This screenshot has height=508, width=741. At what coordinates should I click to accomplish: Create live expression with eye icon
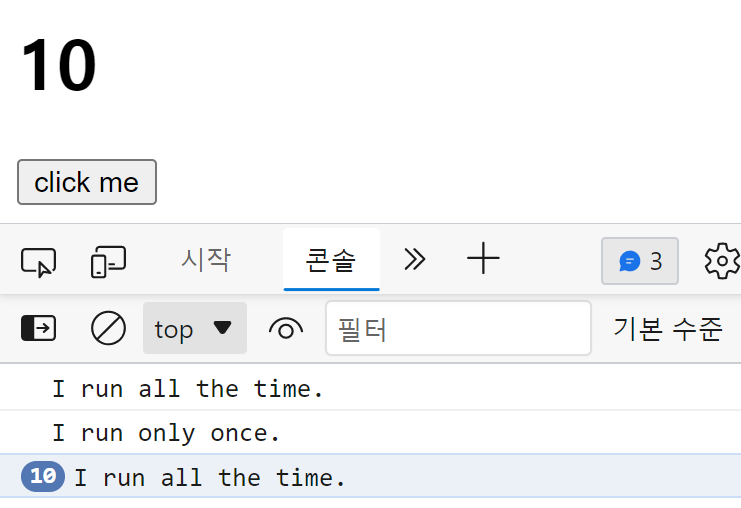coord(285,328)
